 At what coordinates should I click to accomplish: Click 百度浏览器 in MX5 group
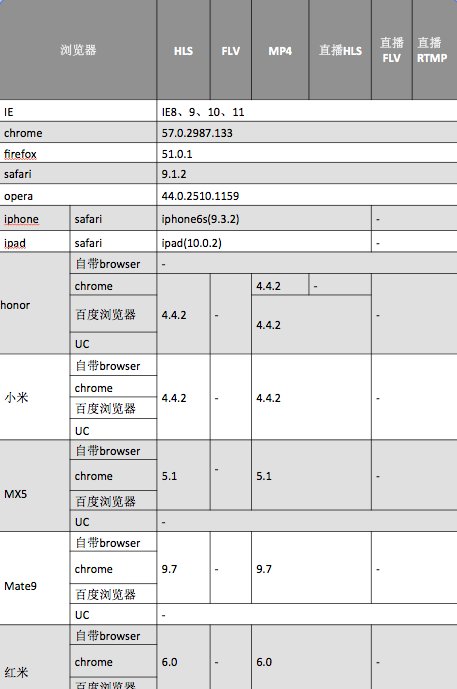113,501
